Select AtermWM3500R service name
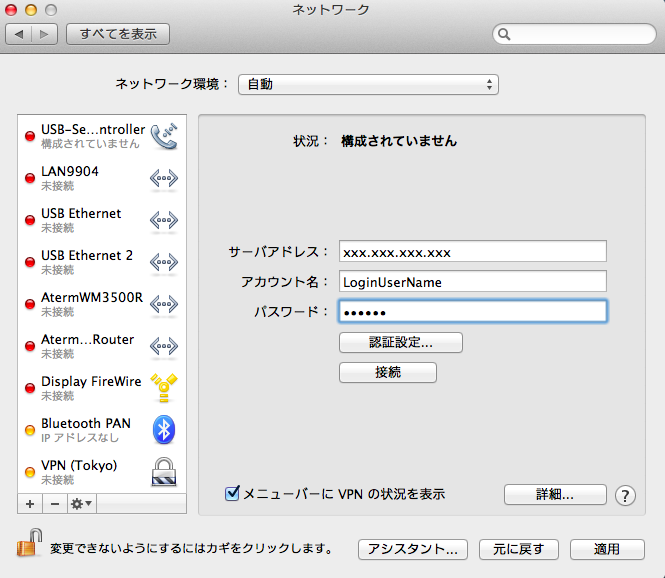 (x=92, y=297)
